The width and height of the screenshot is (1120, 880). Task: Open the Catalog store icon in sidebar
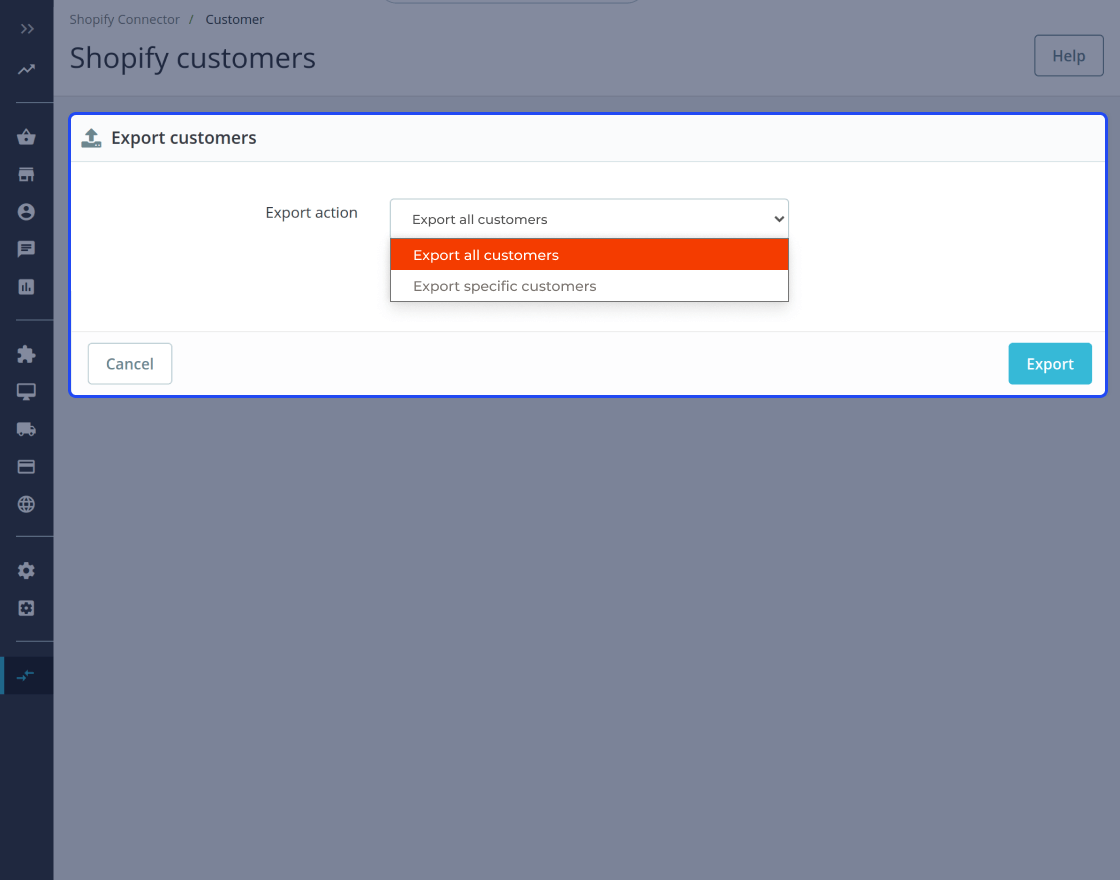pyautogui.click(x=26, y=174)
